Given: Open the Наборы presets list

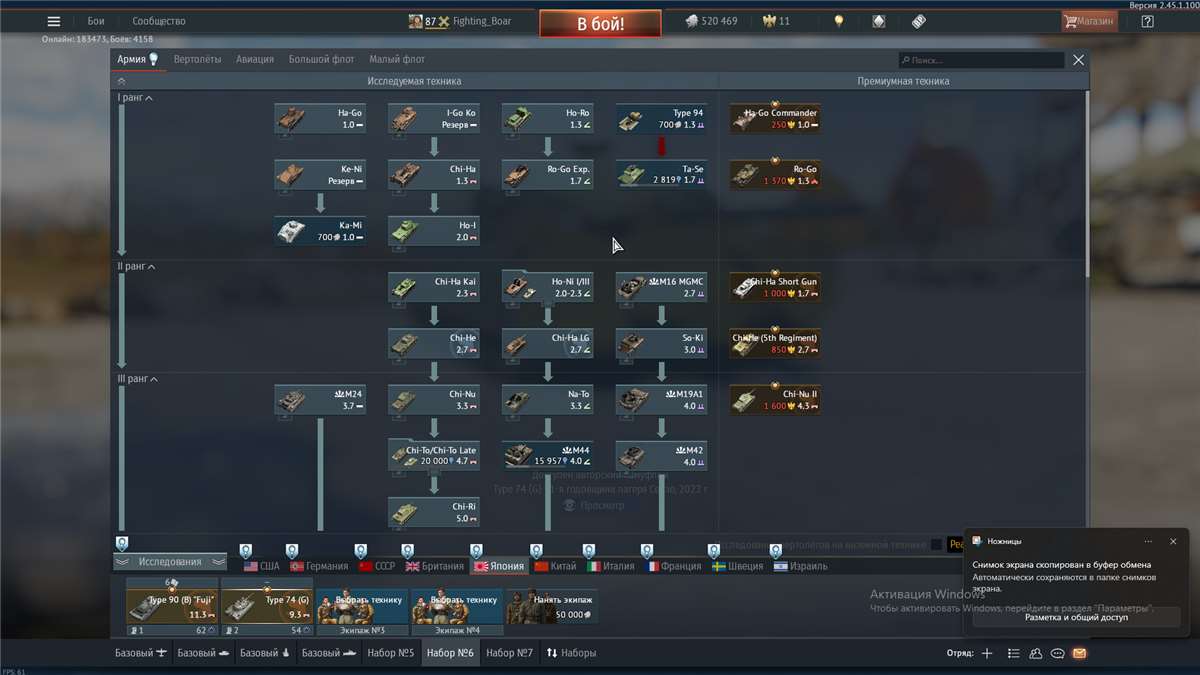Looking at the screenshot, I should pos(571,653).
